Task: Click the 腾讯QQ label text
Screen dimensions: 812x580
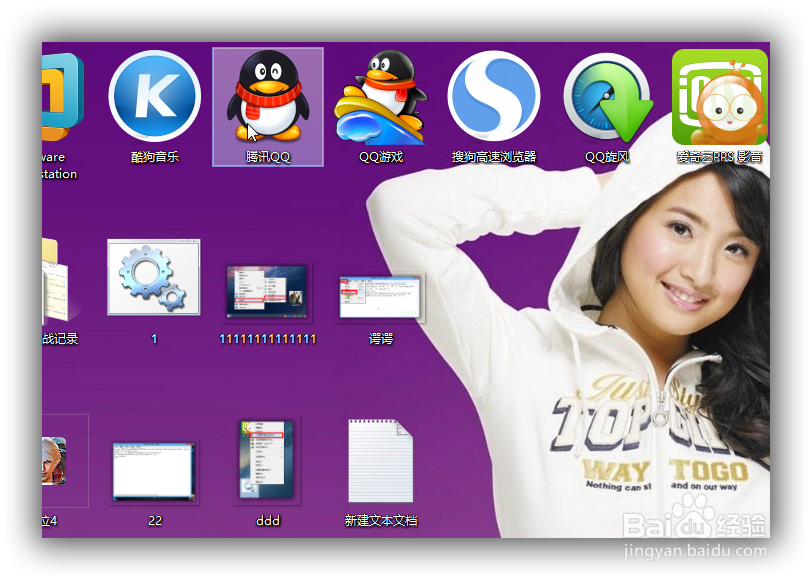Action: pyautogui.click(x=268, y=157)
